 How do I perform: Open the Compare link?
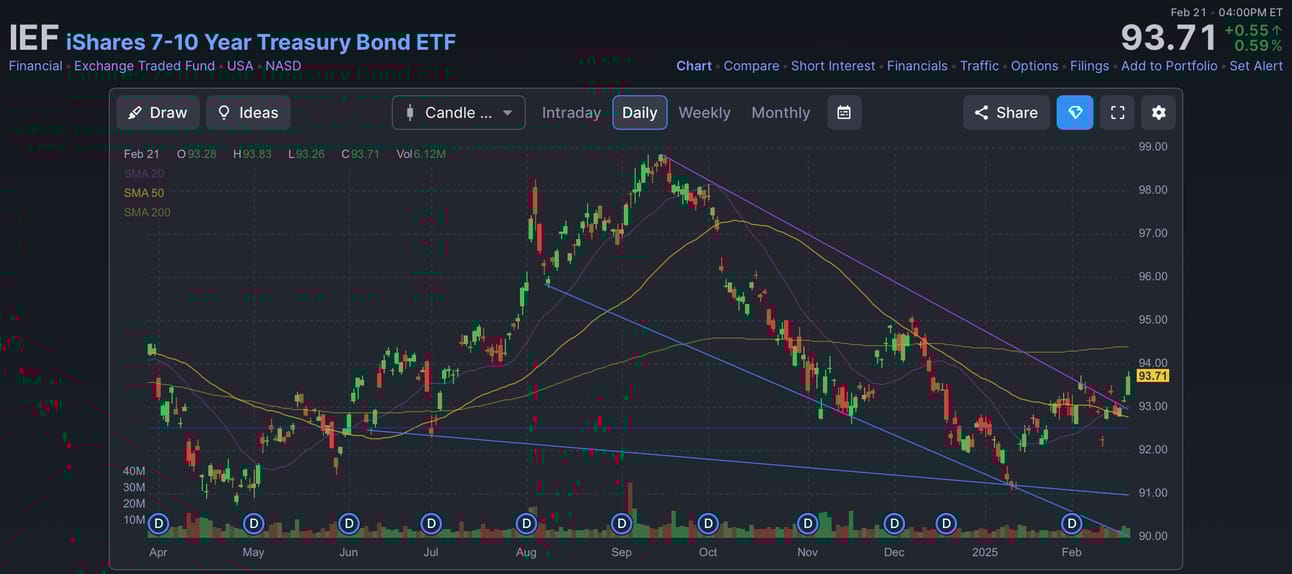click(x=751, y=66)
